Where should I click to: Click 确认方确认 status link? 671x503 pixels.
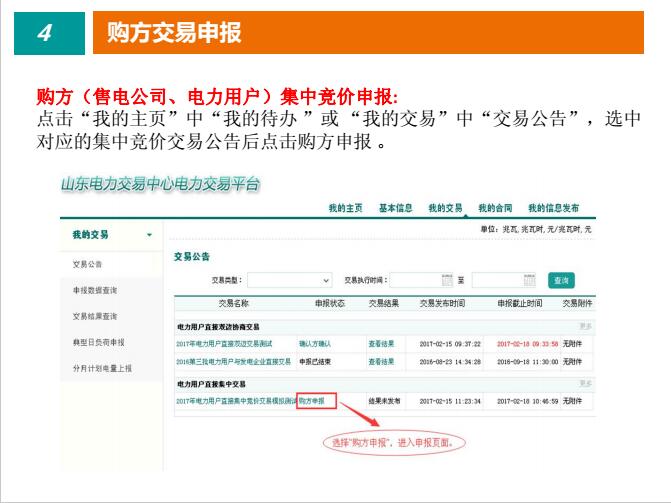315,343
